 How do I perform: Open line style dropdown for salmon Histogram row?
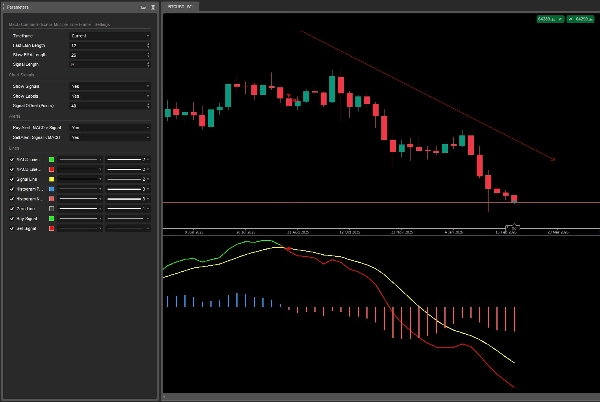coord(80,199)
